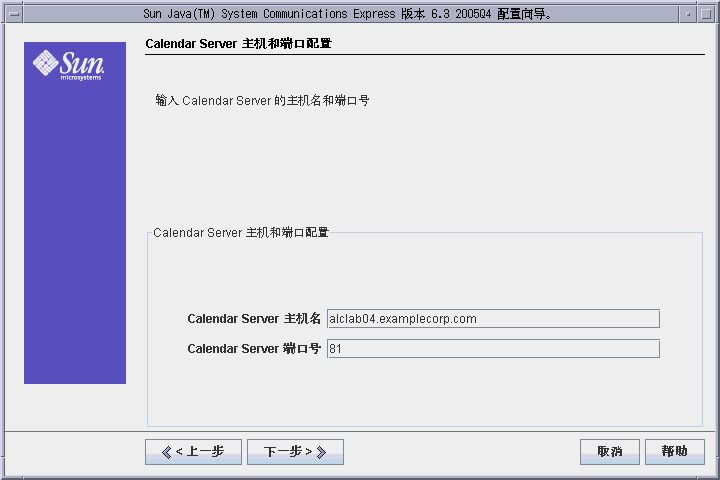Go back with the 上一步 button

(x=193, y=452)
